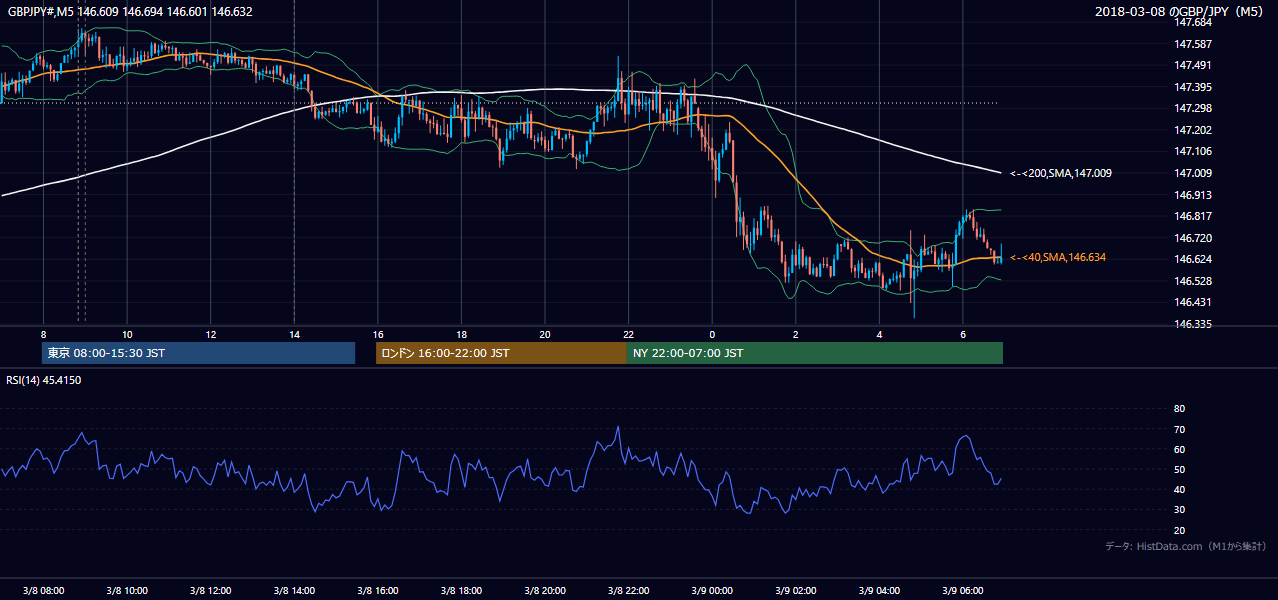This screenshot has height=600, width=1278.
Task: Click the 147.202 price axis label
Action: (1192, 130)
